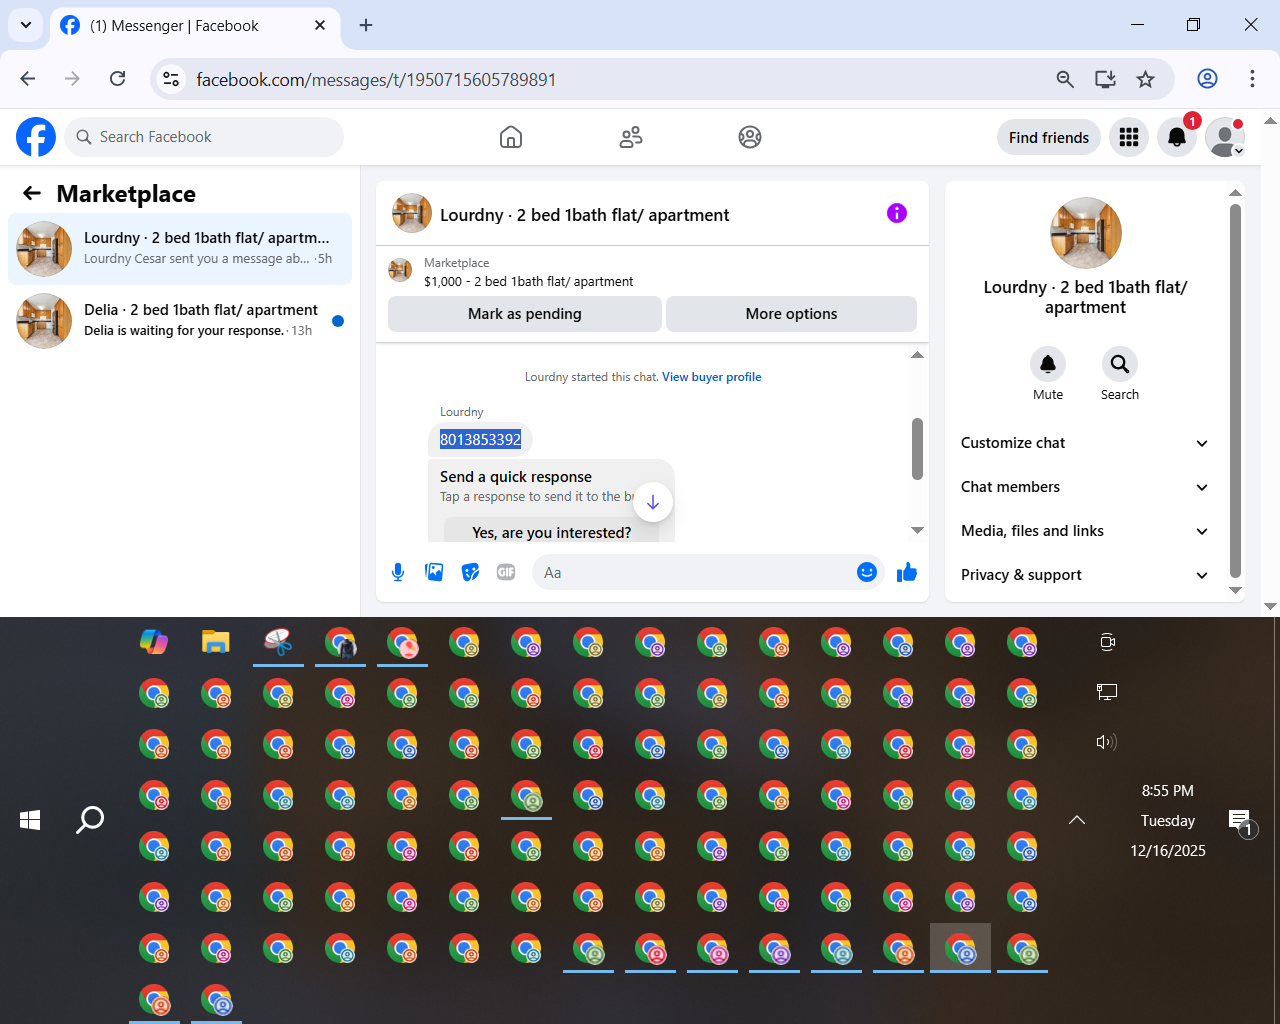Click the More options button
Image resolution: width=1280 pixels, height=1024 pixels.
[791, 314]
